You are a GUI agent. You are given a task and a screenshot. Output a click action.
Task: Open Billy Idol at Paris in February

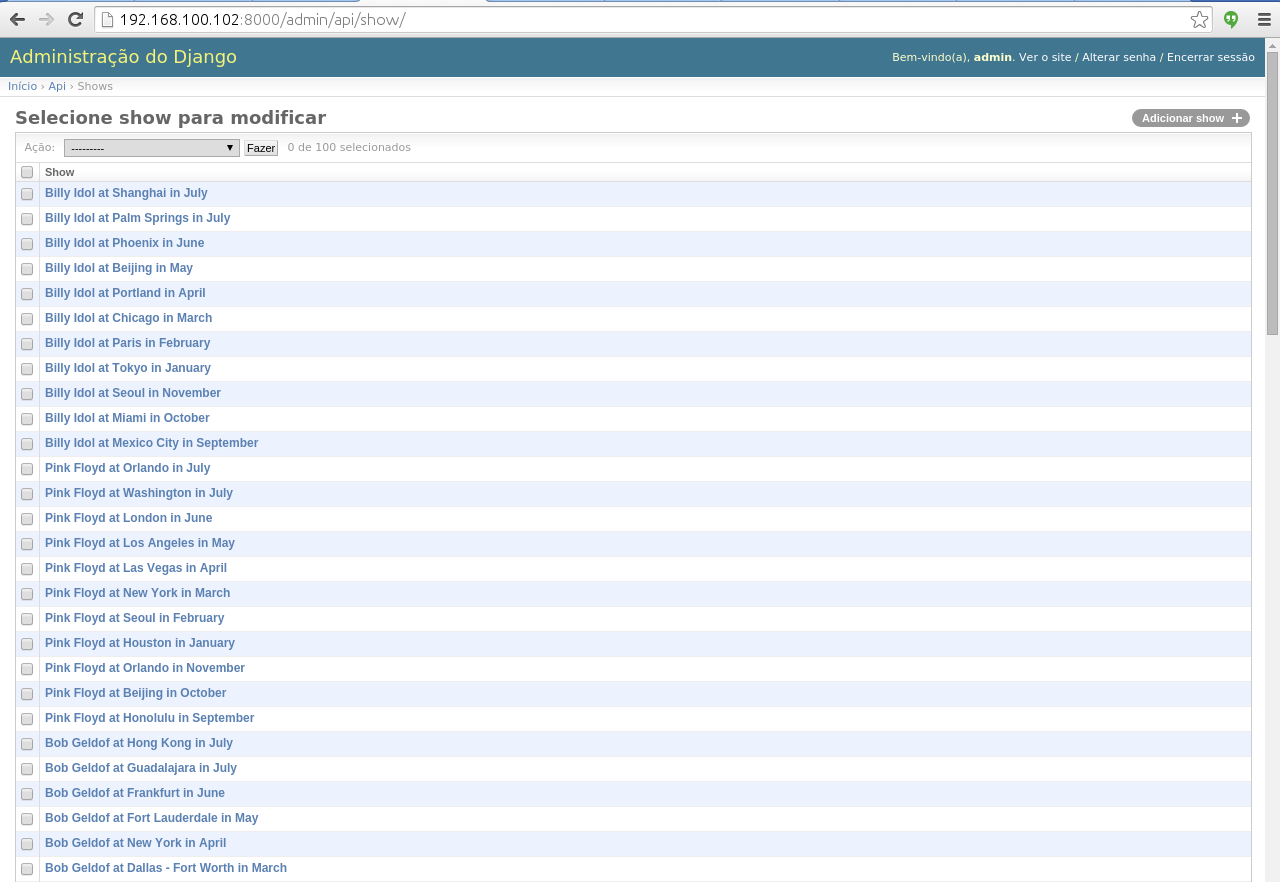[x=127, y=343]
